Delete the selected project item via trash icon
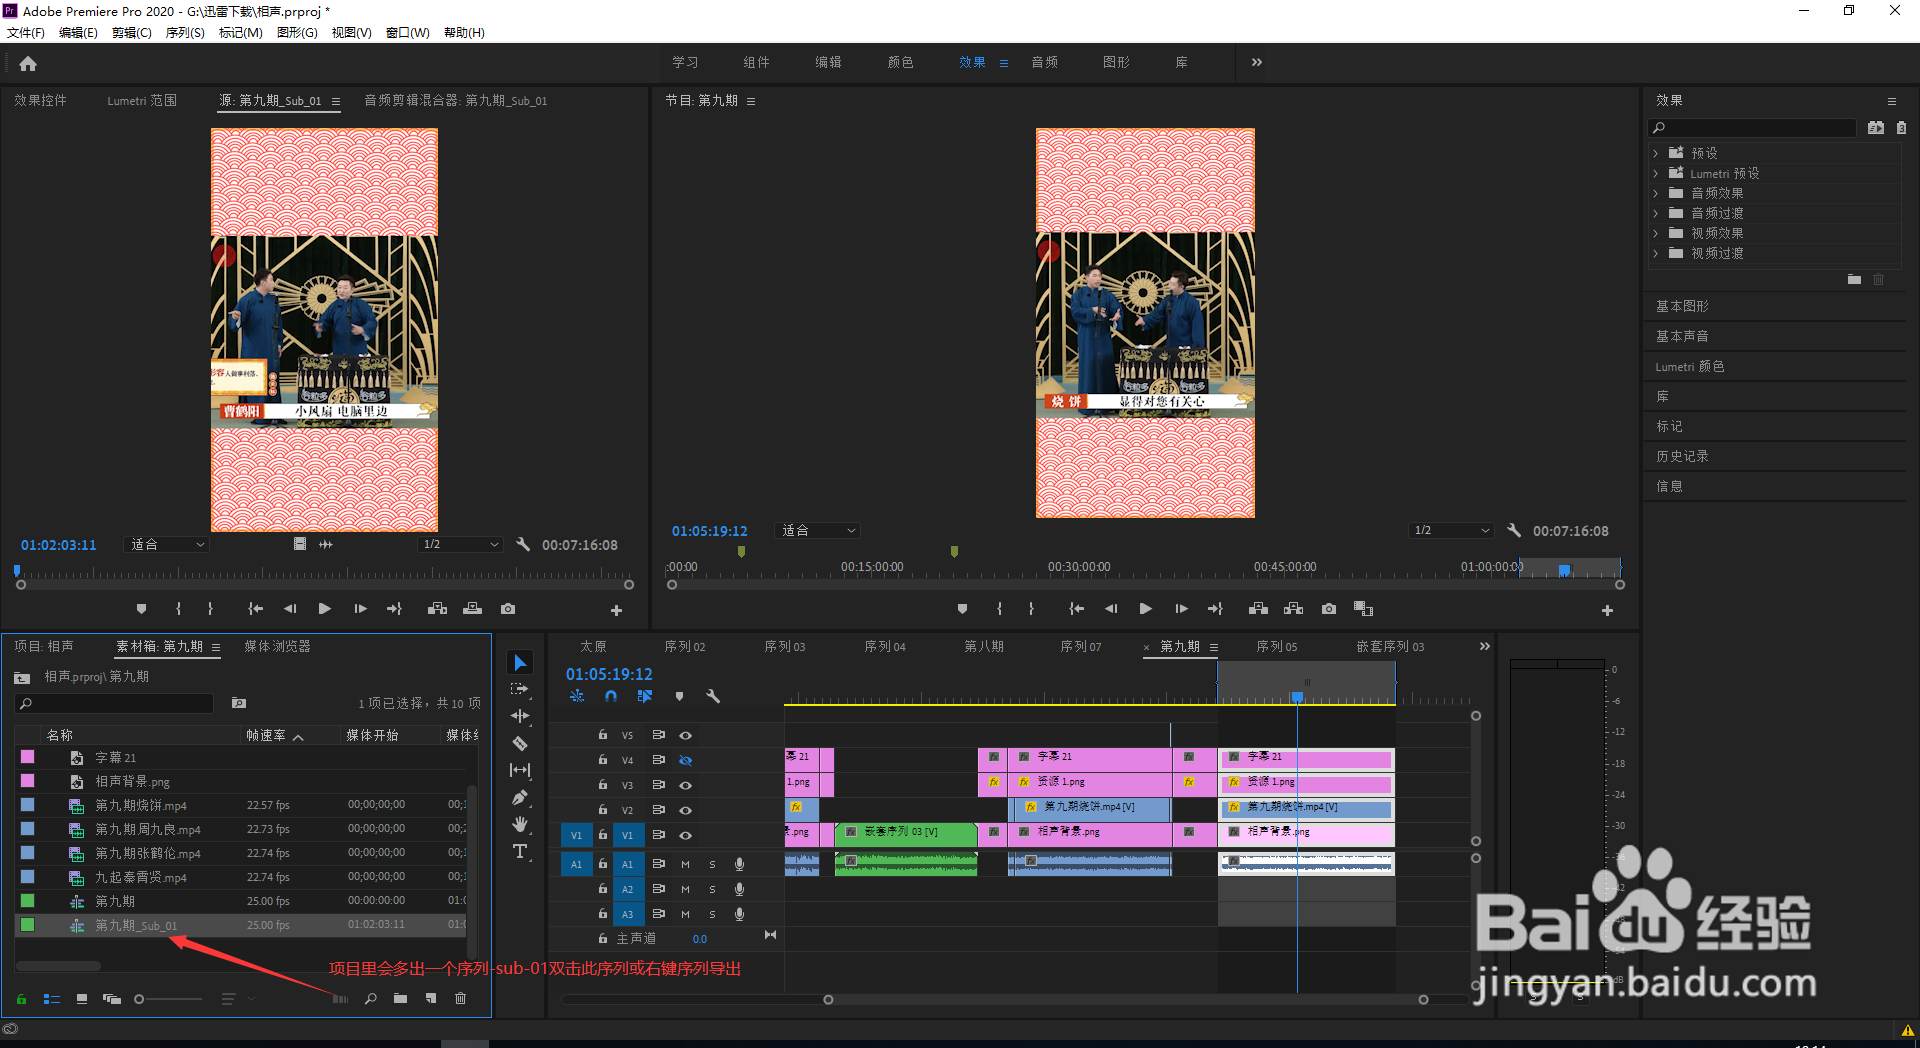Screen dimensions: 1920x1048 pos(460,998)
